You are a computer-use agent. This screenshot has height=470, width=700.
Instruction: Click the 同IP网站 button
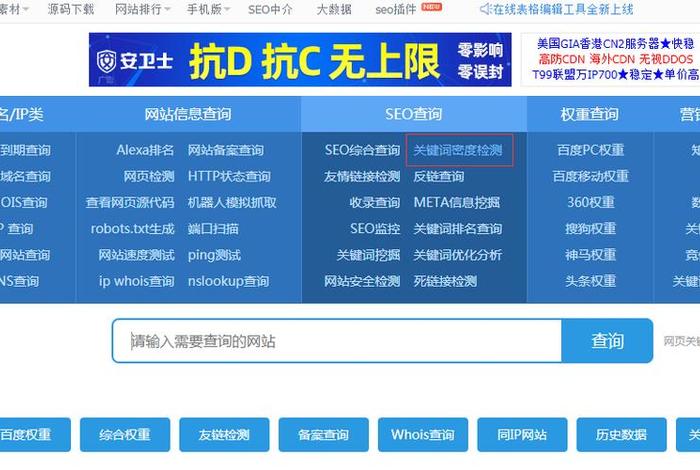coord(522,435)
